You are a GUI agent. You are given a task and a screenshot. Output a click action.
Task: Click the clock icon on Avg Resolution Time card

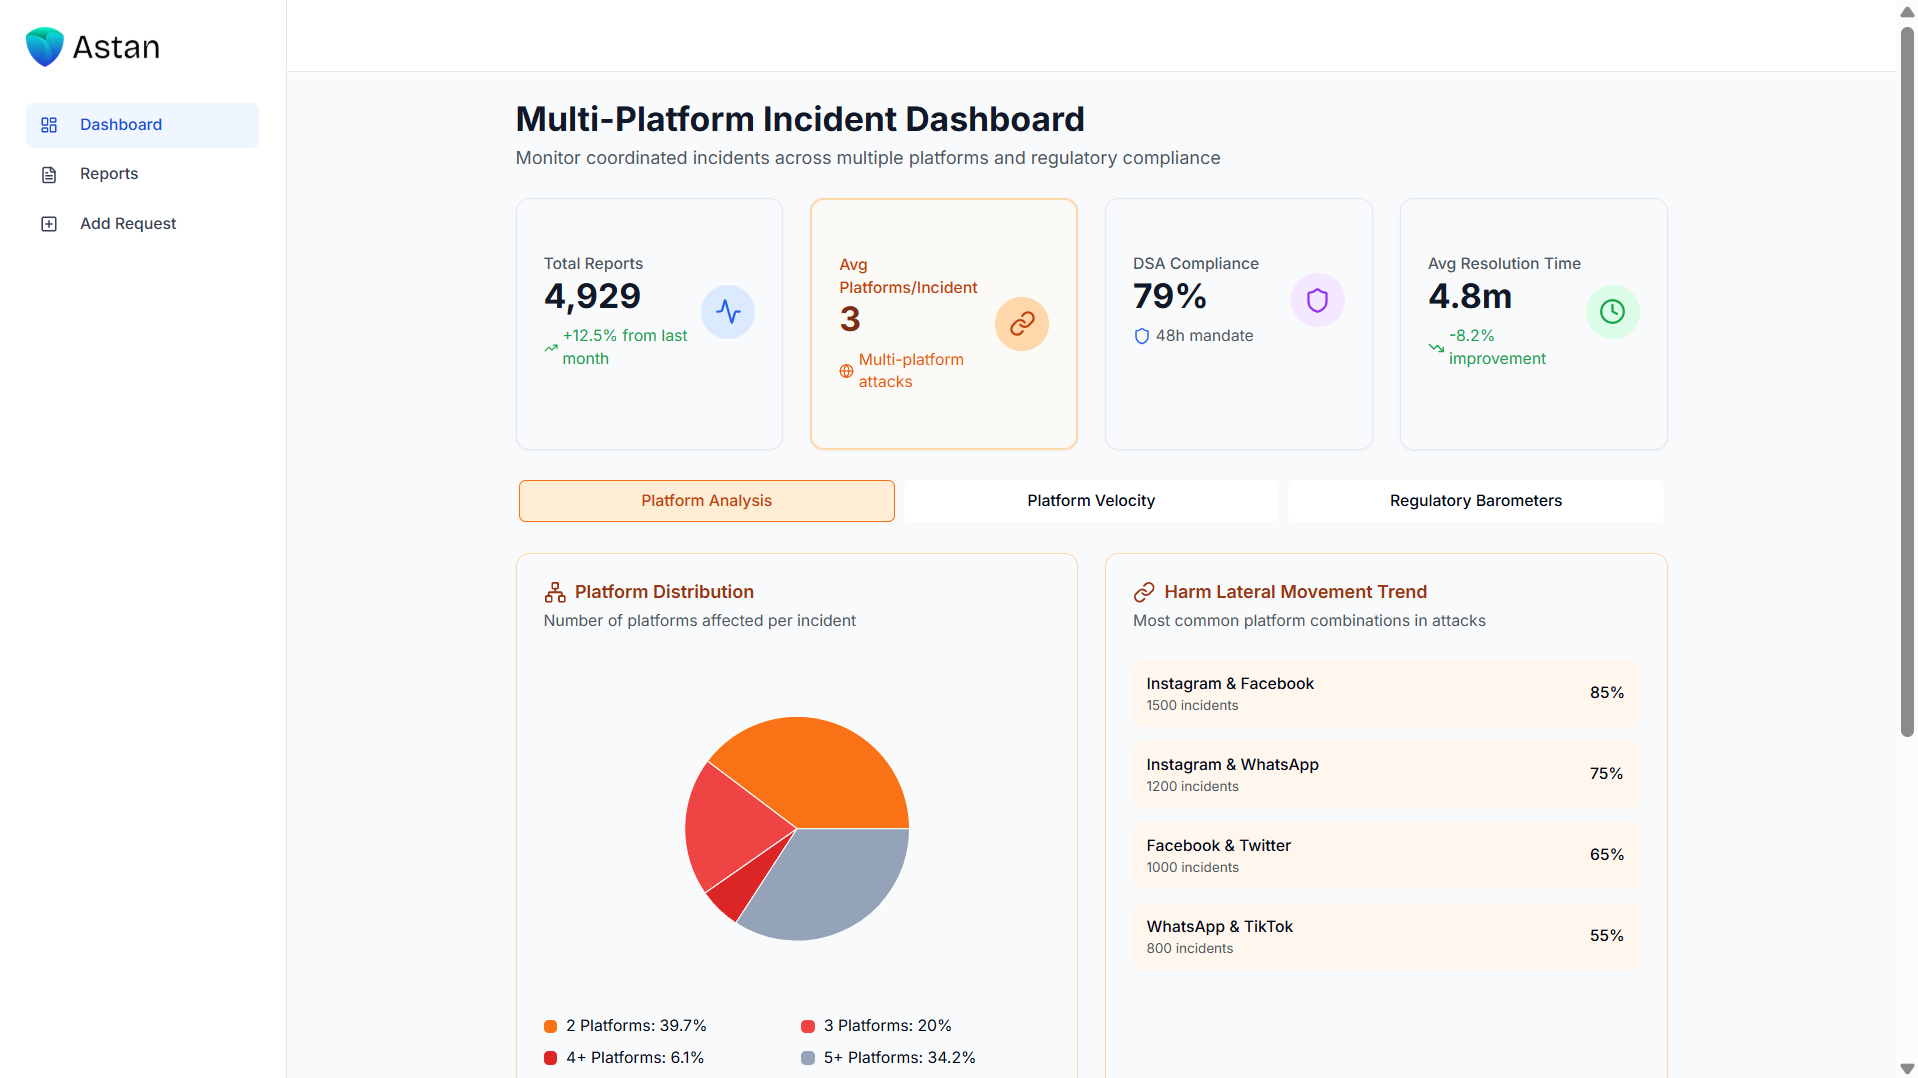coord(1611,311)
